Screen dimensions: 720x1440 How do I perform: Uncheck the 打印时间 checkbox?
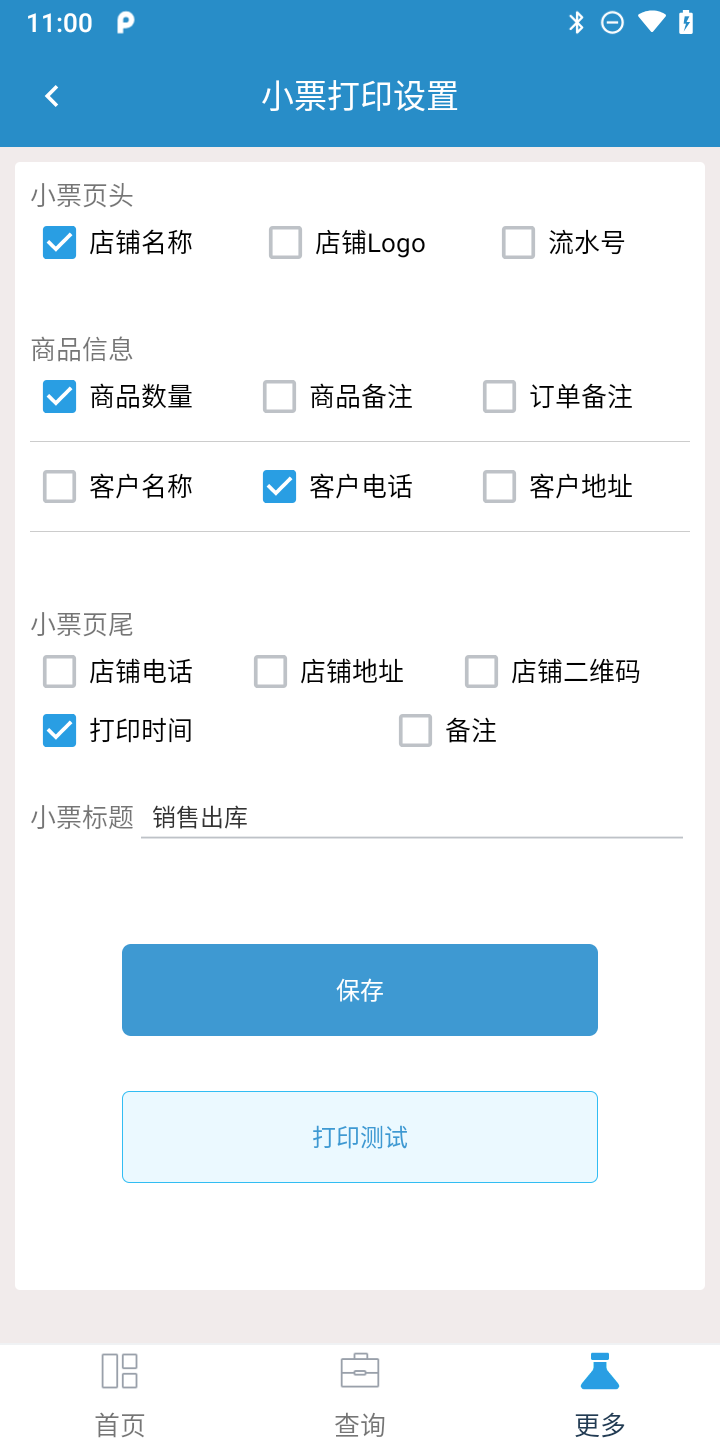60,731
